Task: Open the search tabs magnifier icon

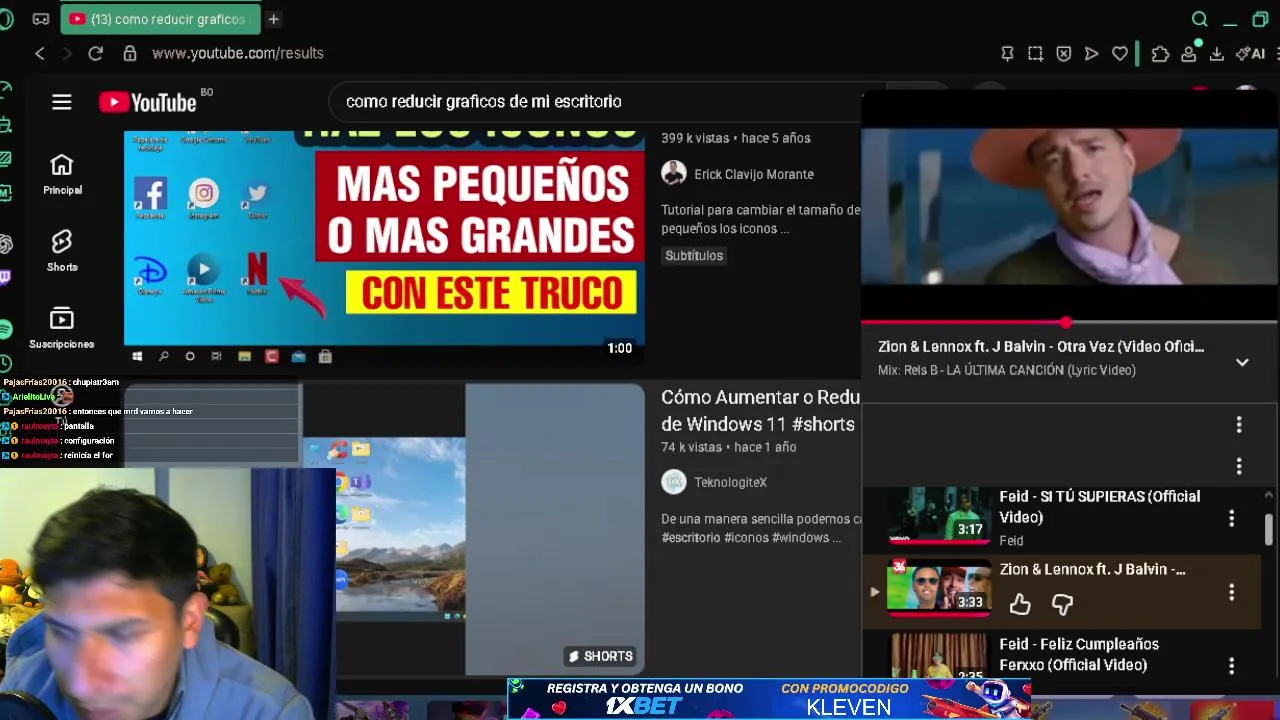Action: 1200,19
